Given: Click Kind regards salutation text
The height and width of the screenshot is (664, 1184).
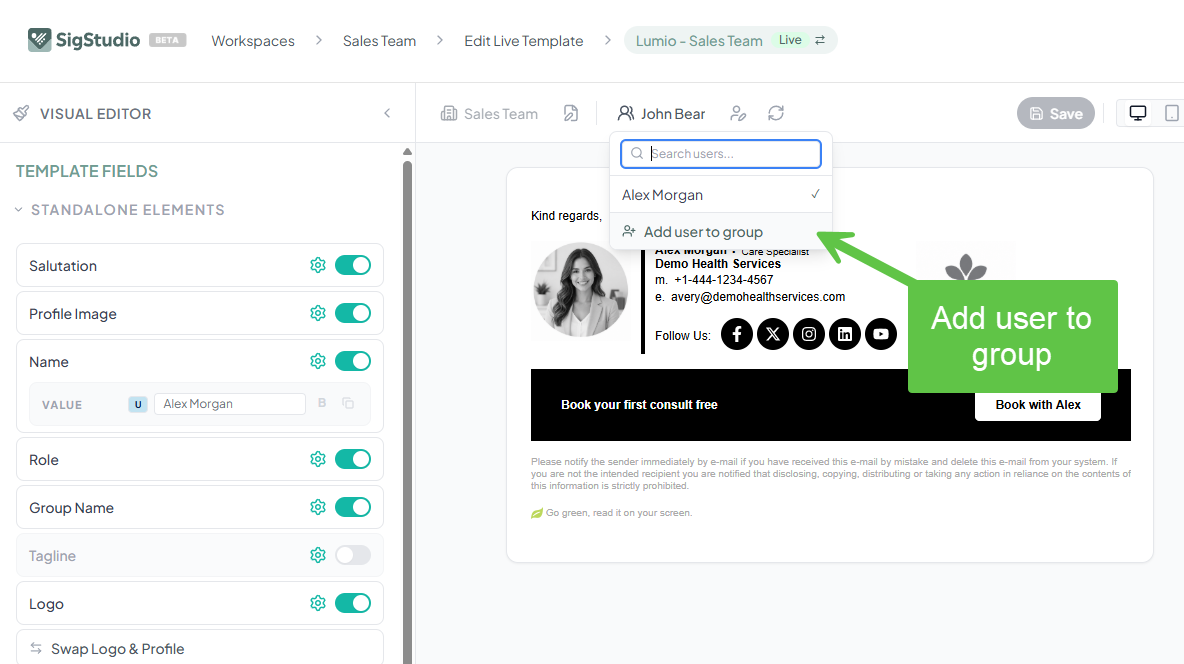Looking at the screenshot, I should pos(566,216).
